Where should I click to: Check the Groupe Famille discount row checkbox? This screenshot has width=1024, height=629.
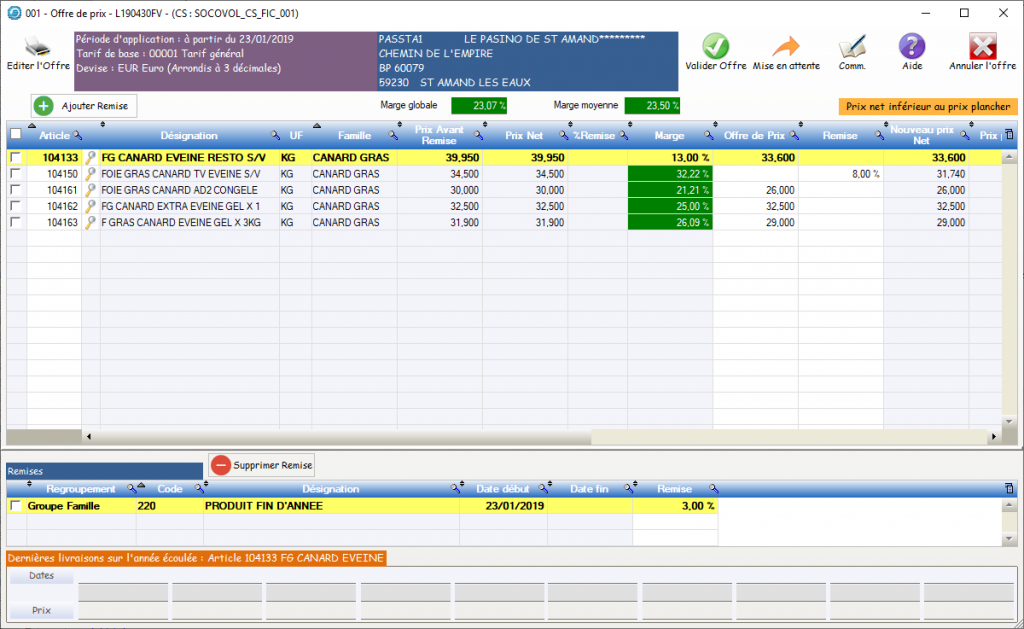(x=15, y=506)
